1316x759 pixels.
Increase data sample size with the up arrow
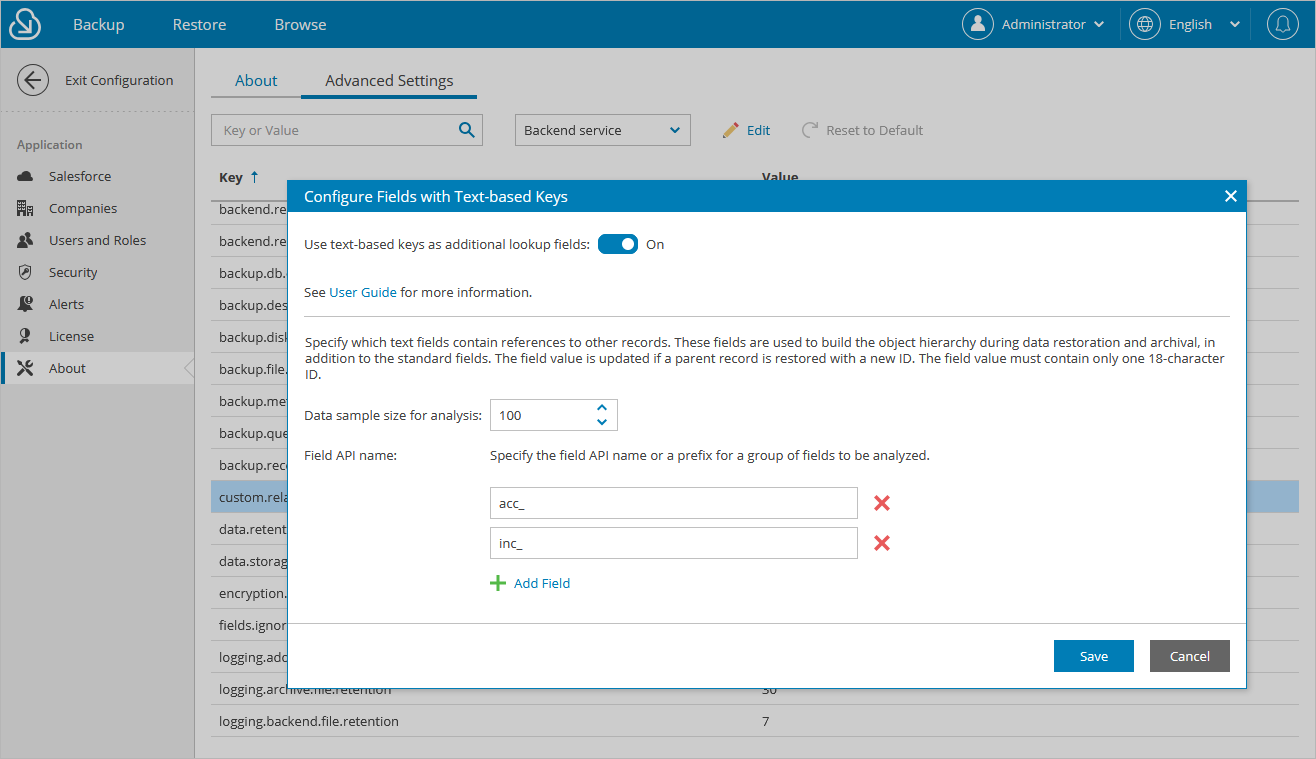click(x=601, y=408)
